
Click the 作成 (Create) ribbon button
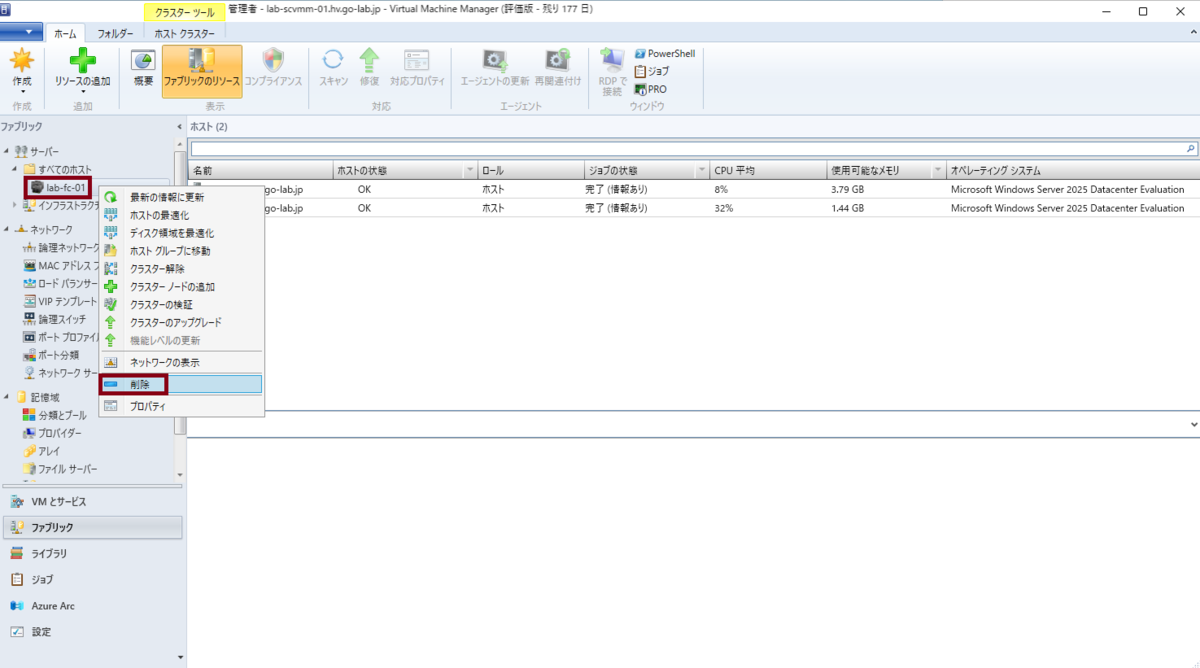point(22,70)
